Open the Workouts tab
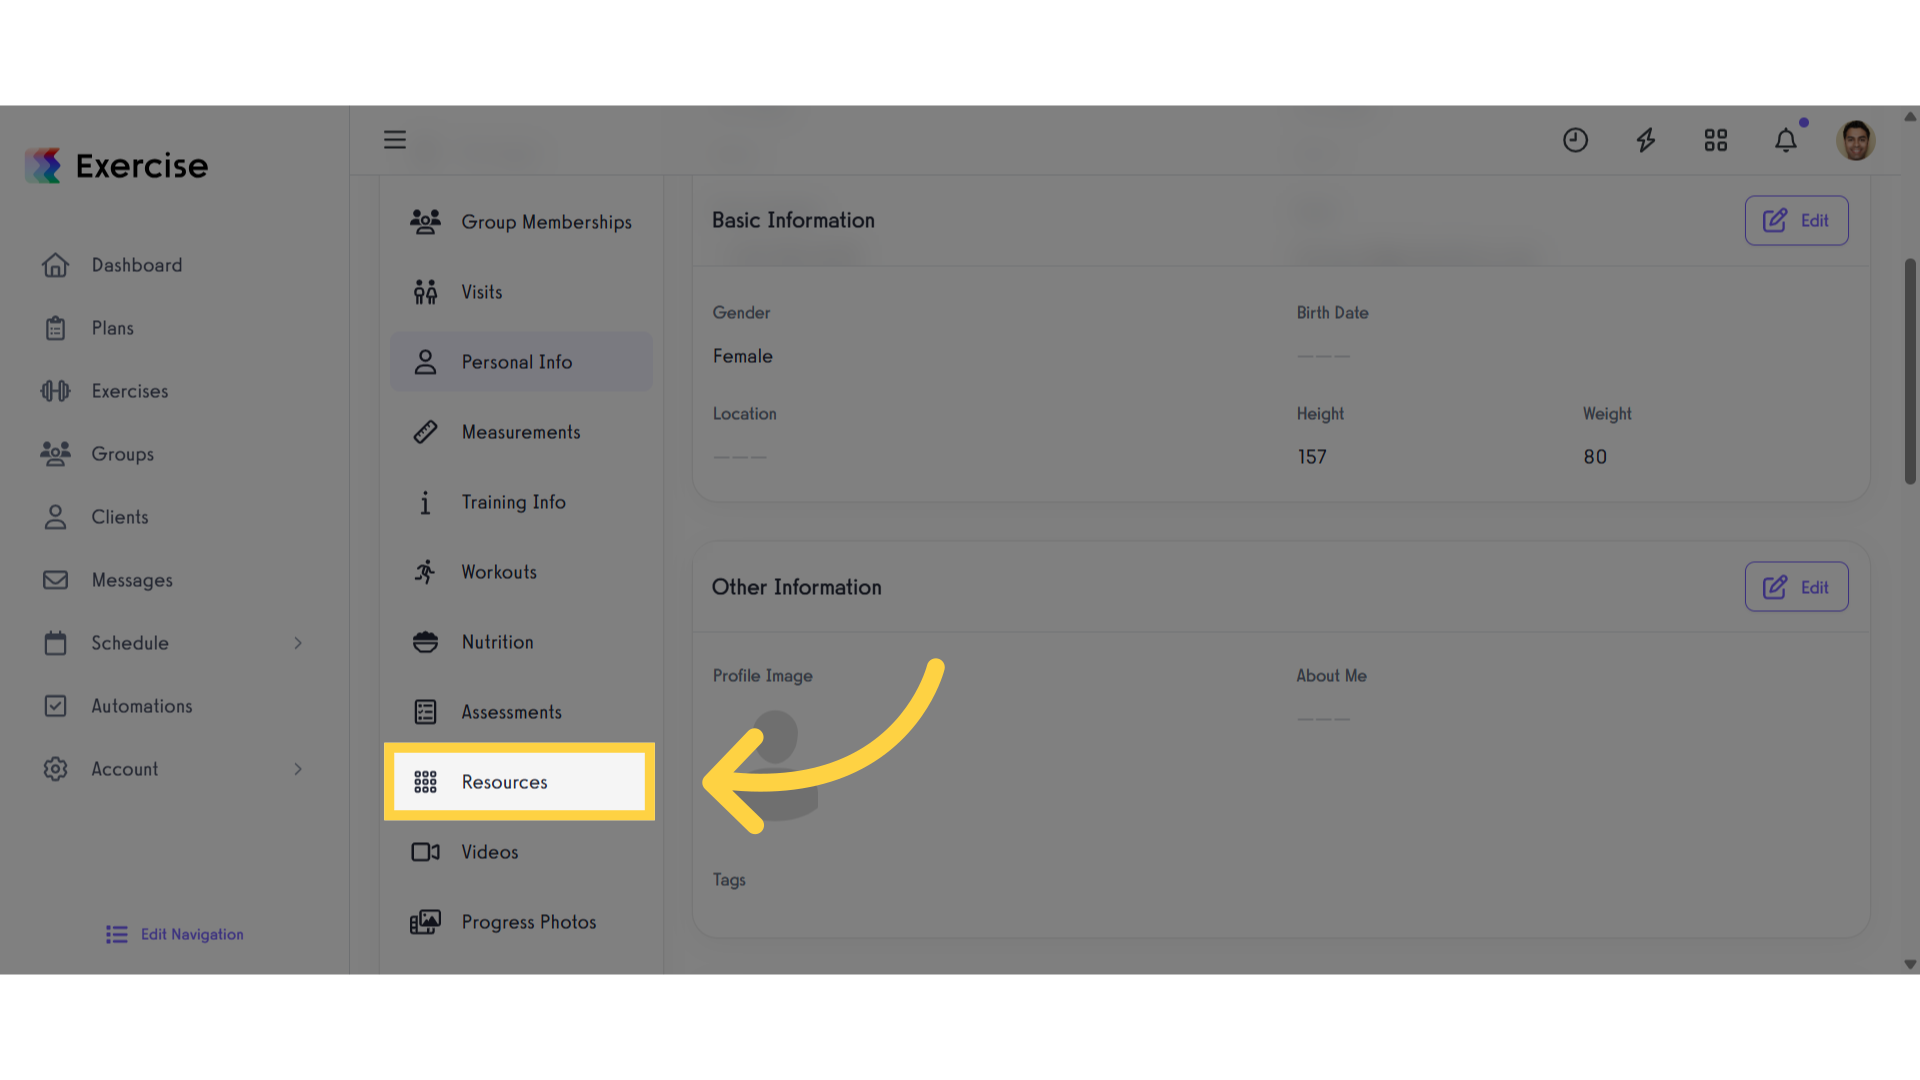 [521, 572]
